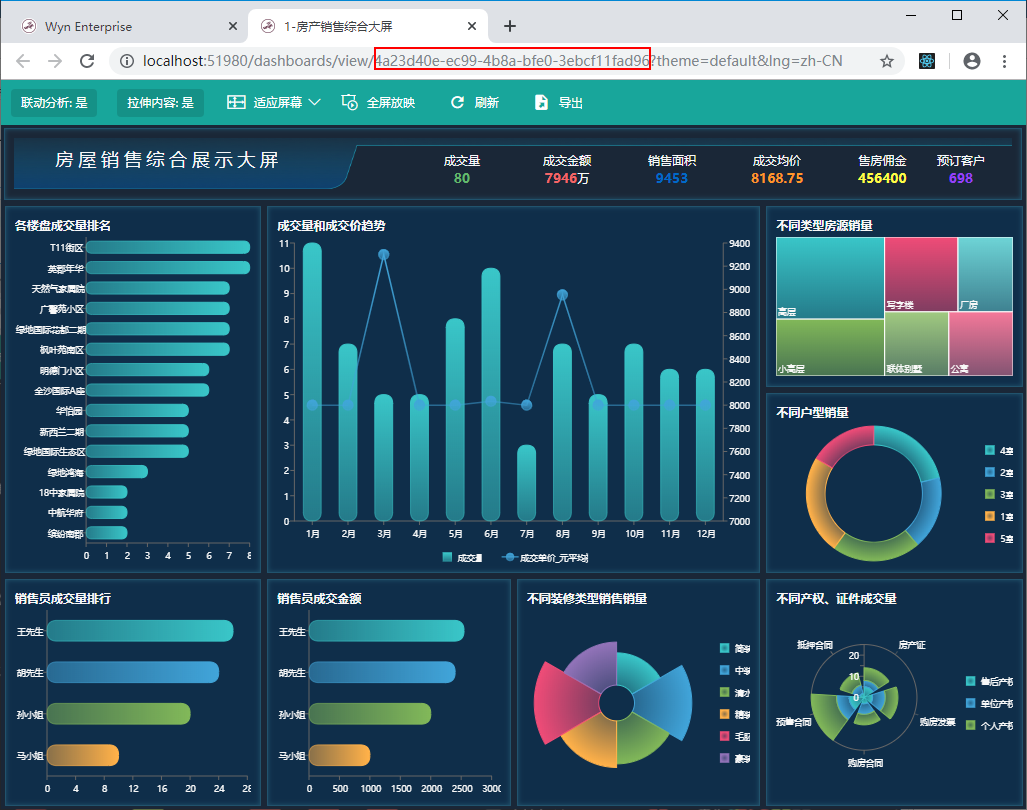Open the Chrome three-dot menu
The width and height of the screenshot is (1027, 810).
point(1005,61)
